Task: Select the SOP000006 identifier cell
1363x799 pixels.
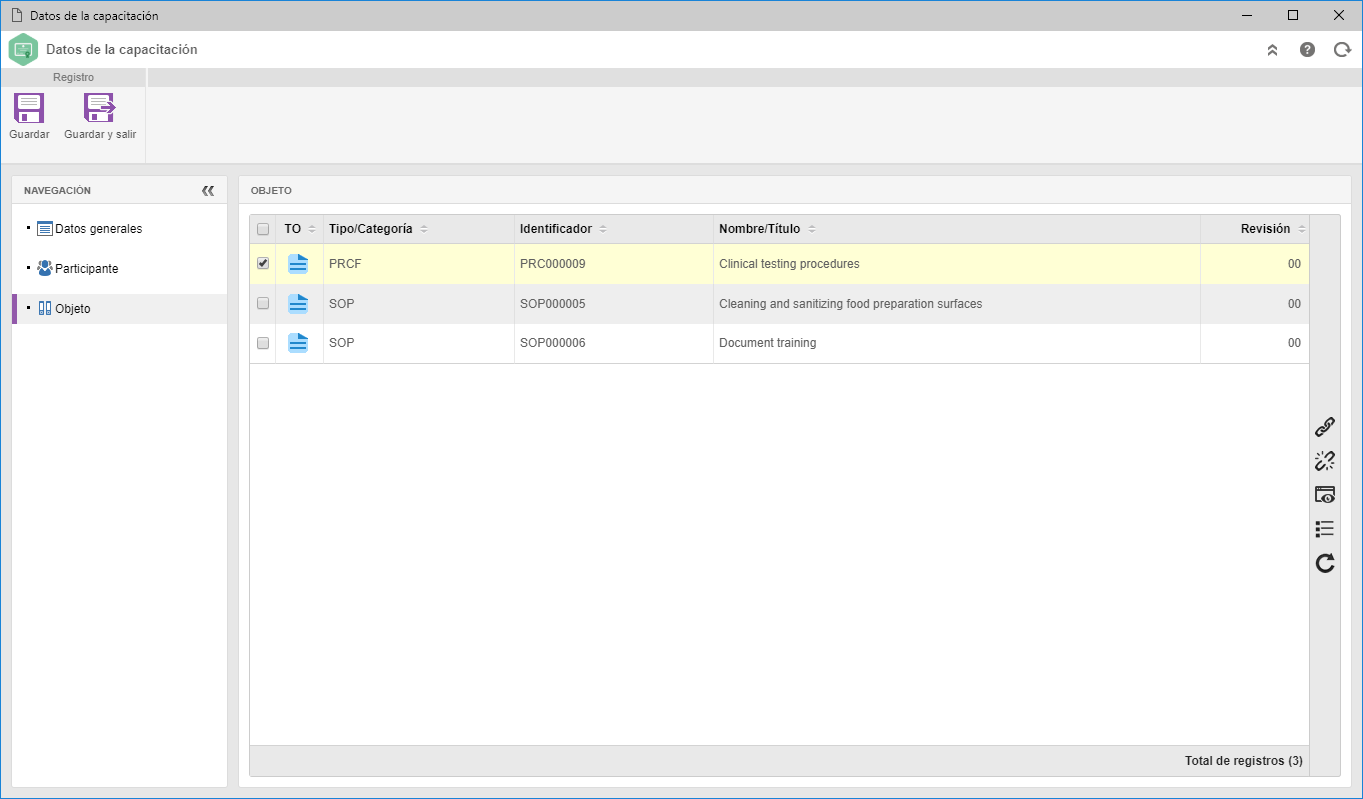Action: pos(614,343)
